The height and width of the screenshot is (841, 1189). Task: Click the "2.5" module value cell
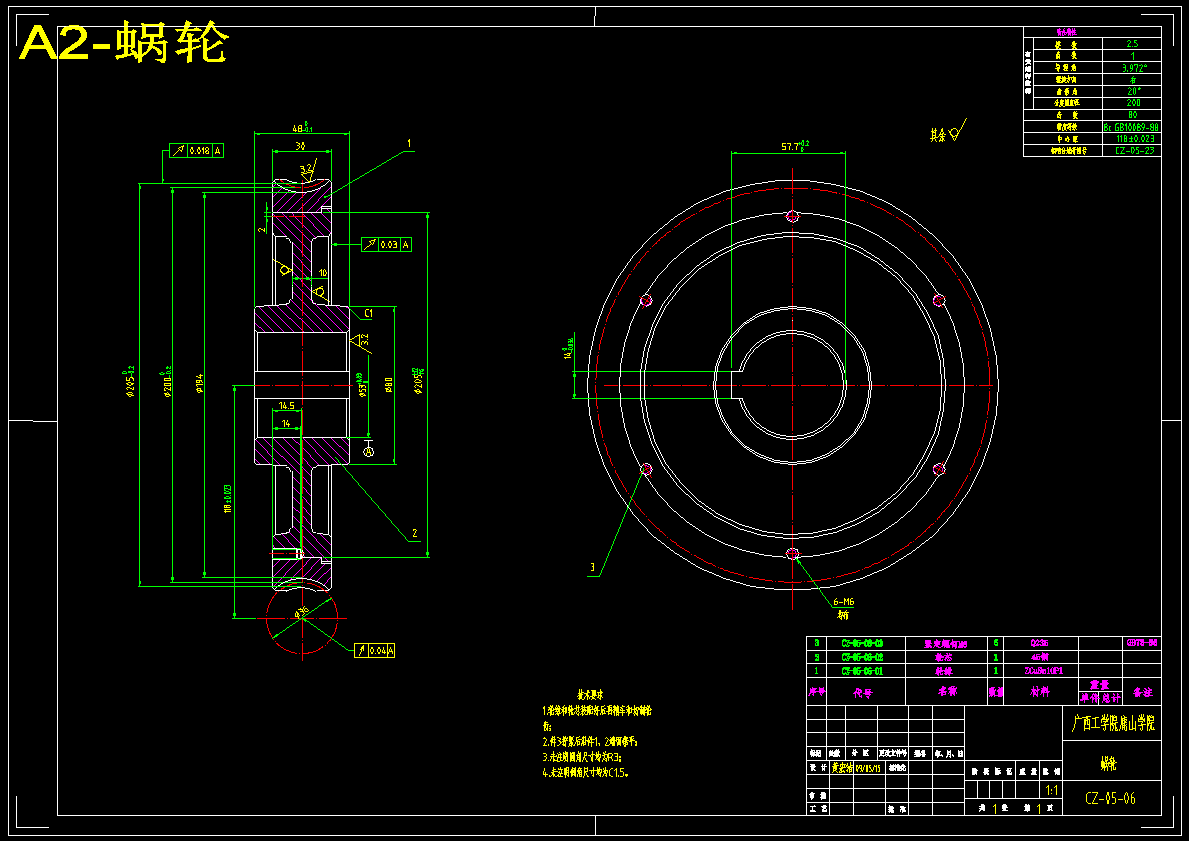tap(1132, 44)
